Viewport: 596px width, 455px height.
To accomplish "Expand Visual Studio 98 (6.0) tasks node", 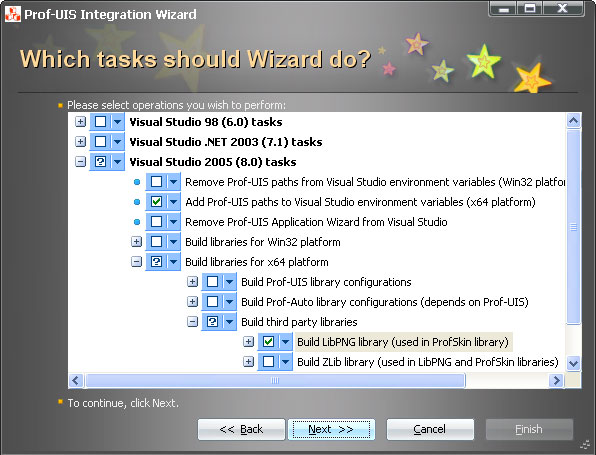I will pos(80,122).
